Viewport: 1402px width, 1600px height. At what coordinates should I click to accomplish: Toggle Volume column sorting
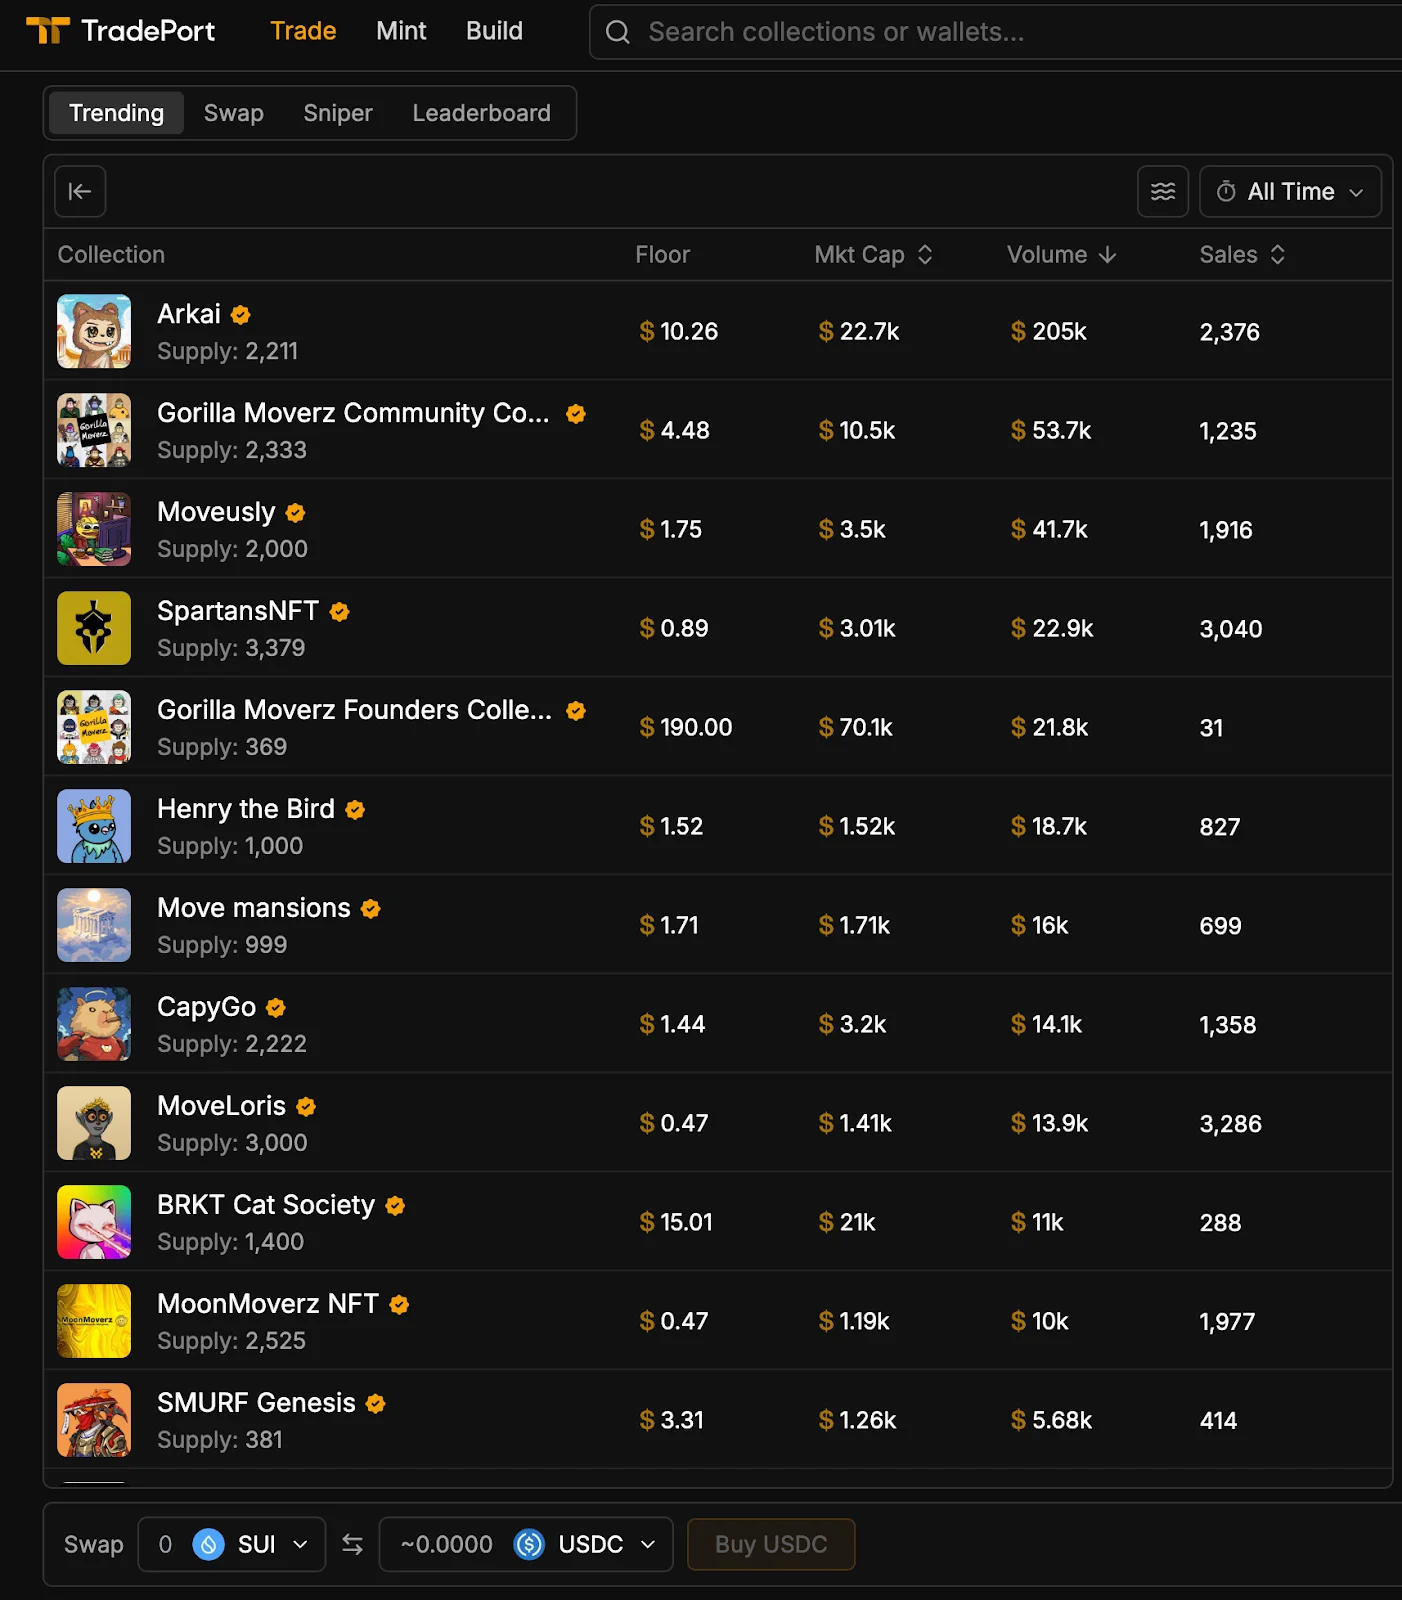pos(1109,255)
